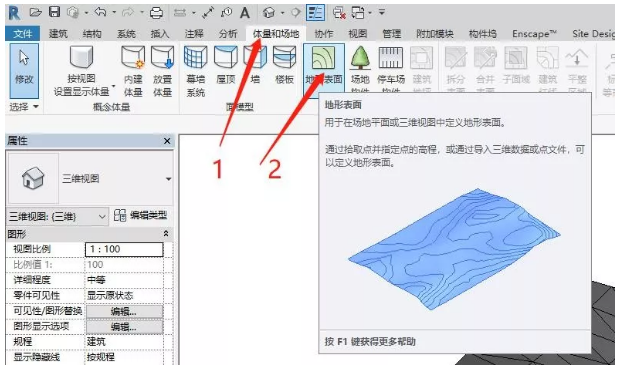Select the 停车场构件 parking component tool
This screenshot has width=627, height=376.
coord(391,69)
